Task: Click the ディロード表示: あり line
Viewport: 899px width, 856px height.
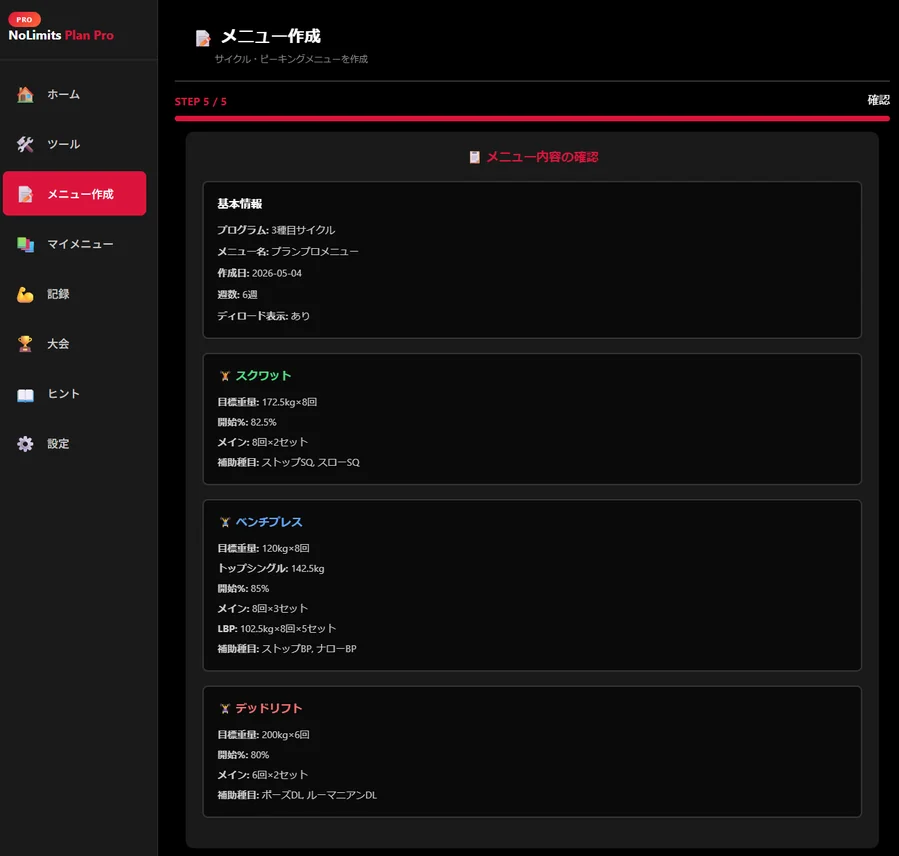Action: [263, 316]
